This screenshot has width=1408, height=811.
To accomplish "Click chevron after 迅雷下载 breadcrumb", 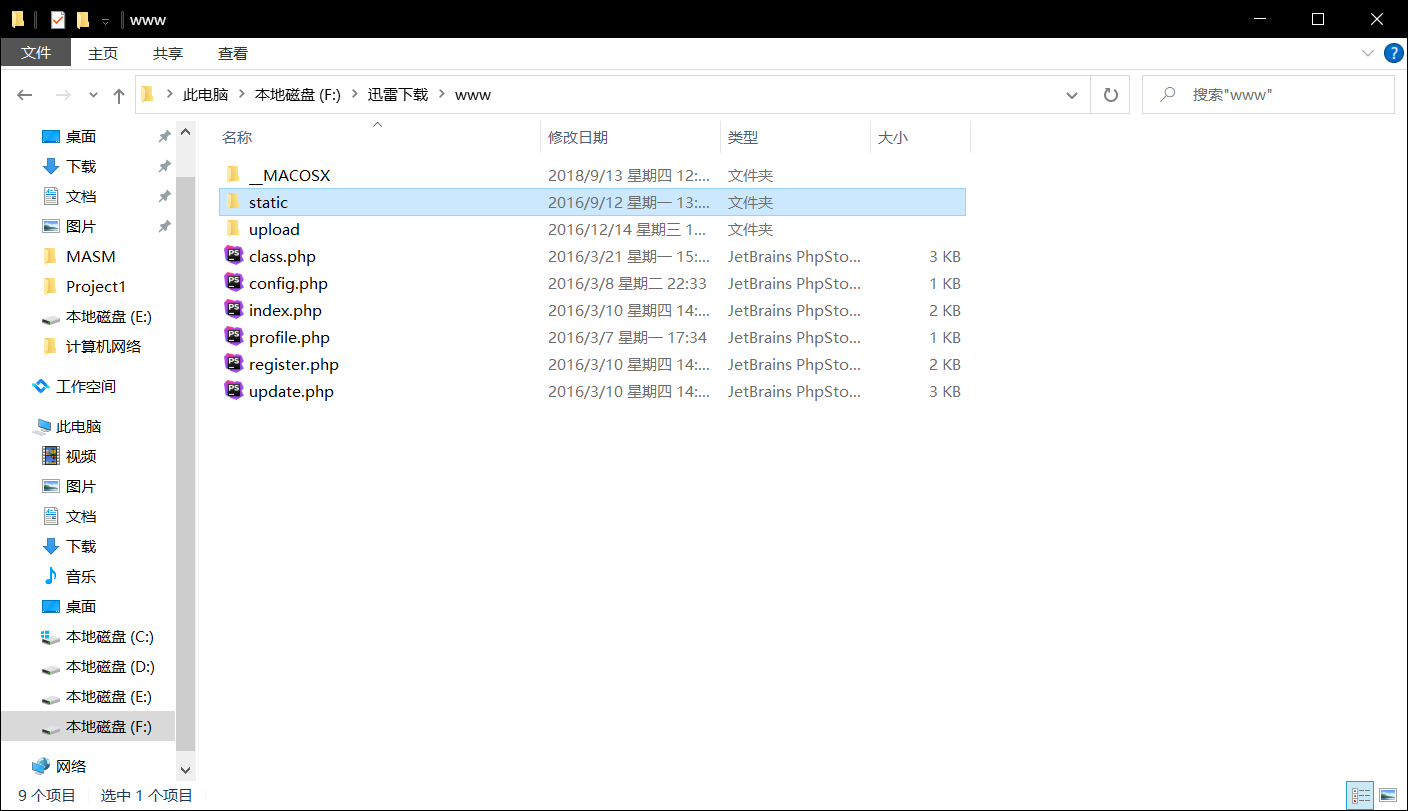I will pyautogui.click(x=441, y=94).
